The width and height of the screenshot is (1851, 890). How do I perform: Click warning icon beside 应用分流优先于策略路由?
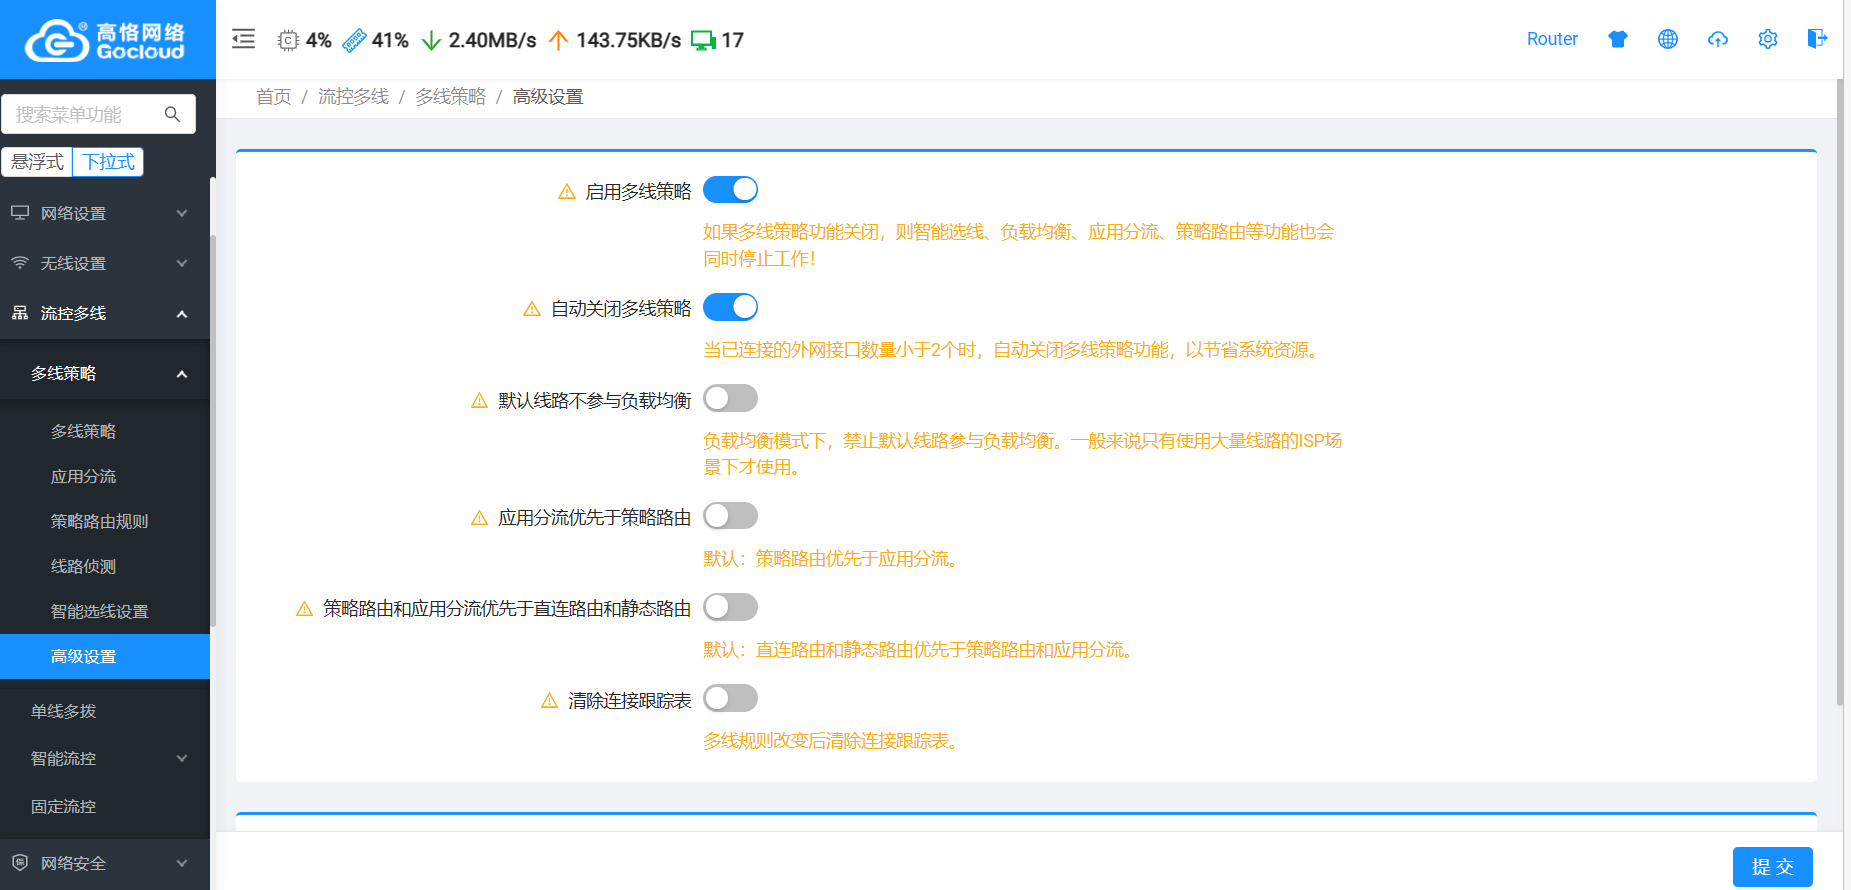(x=479, y=517)
